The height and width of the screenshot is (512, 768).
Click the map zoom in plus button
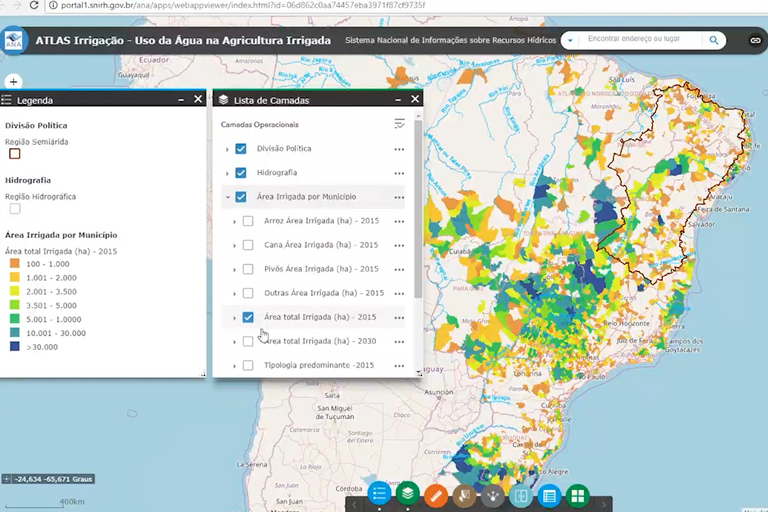[x=13, y=81]
